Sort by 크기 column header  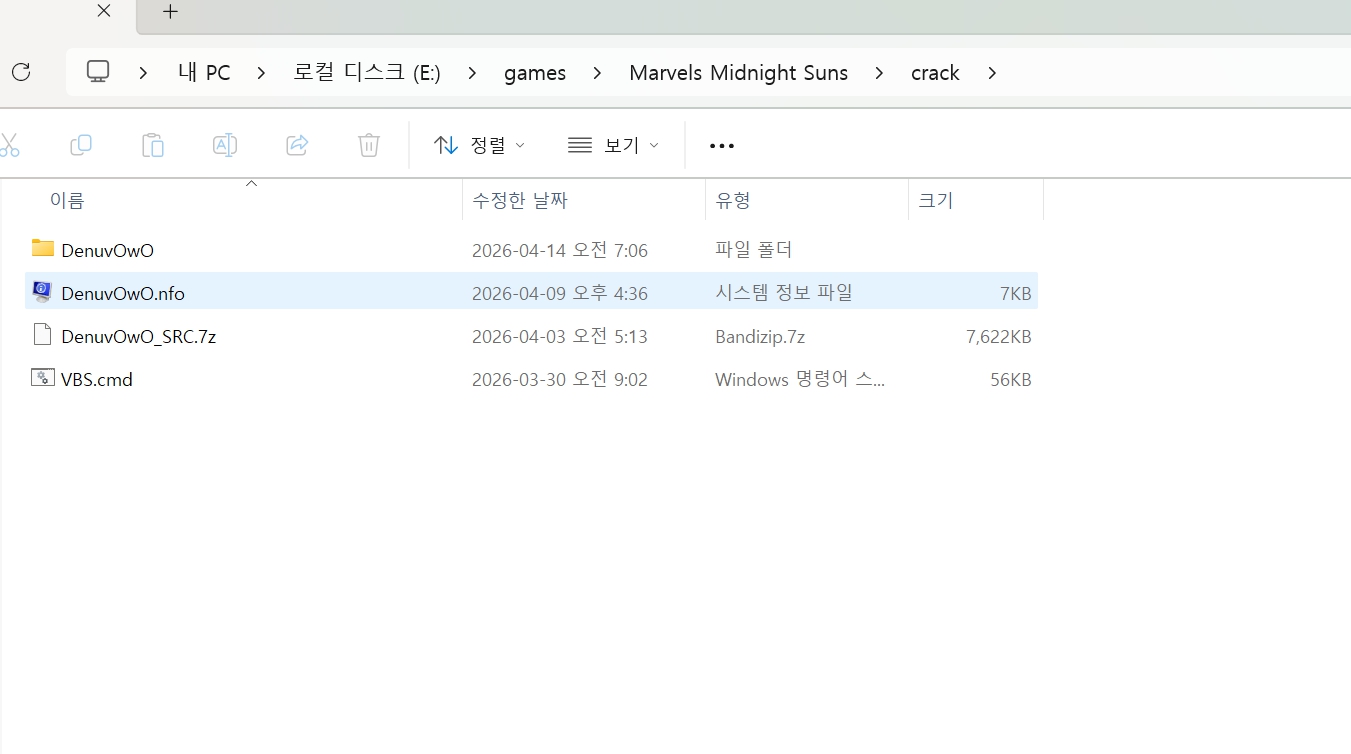click(936, 200)
